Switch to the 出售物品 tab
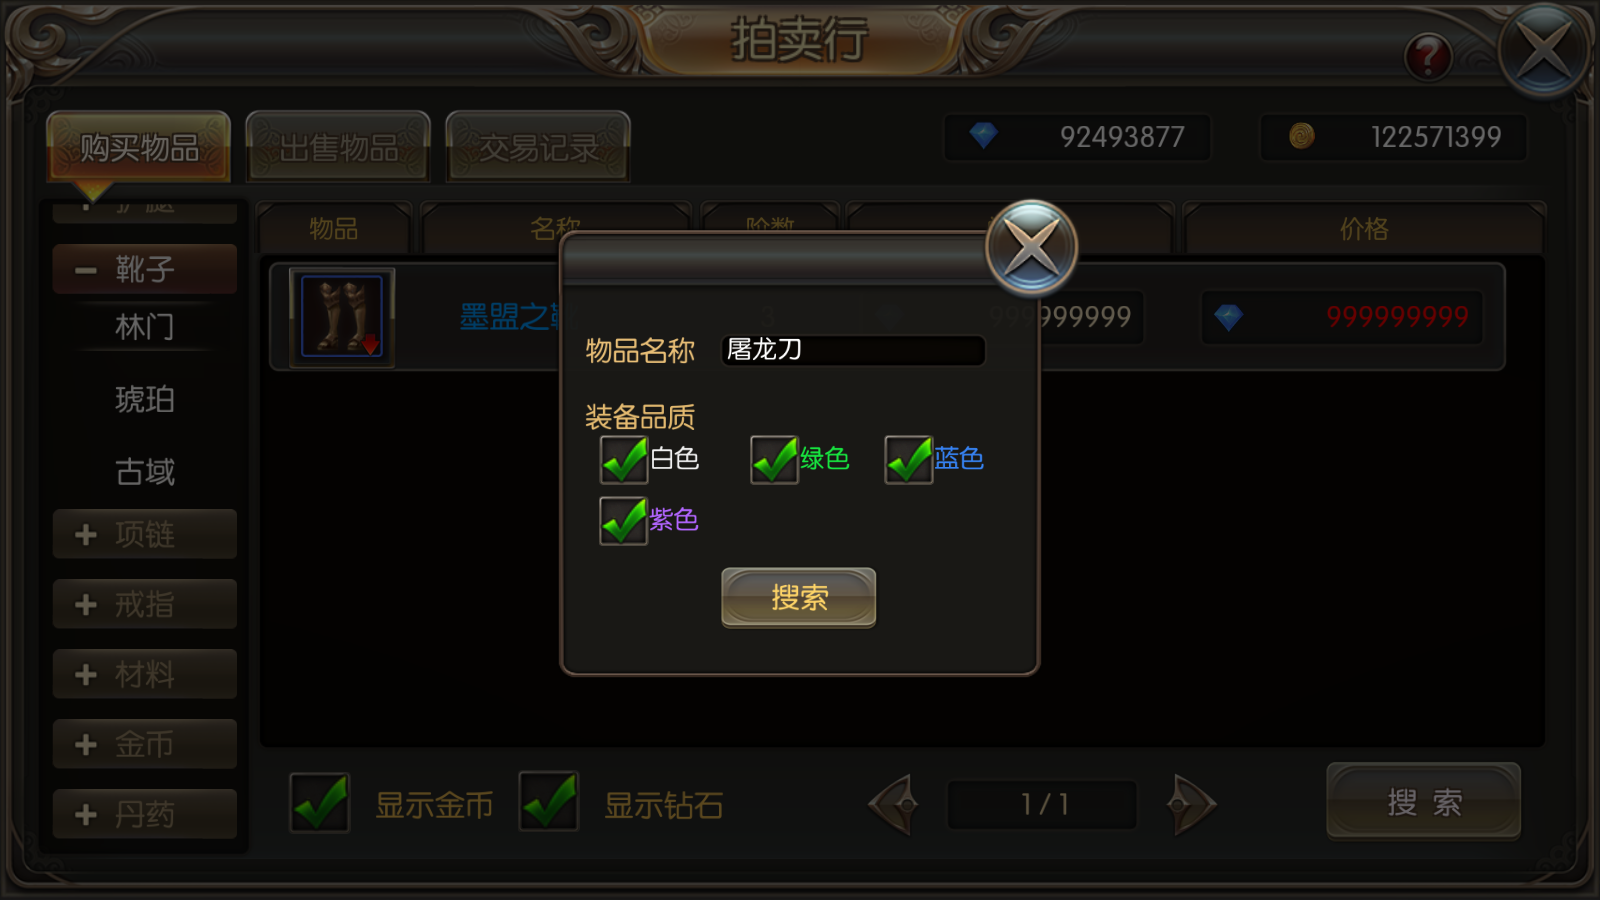 click(338, 147)
